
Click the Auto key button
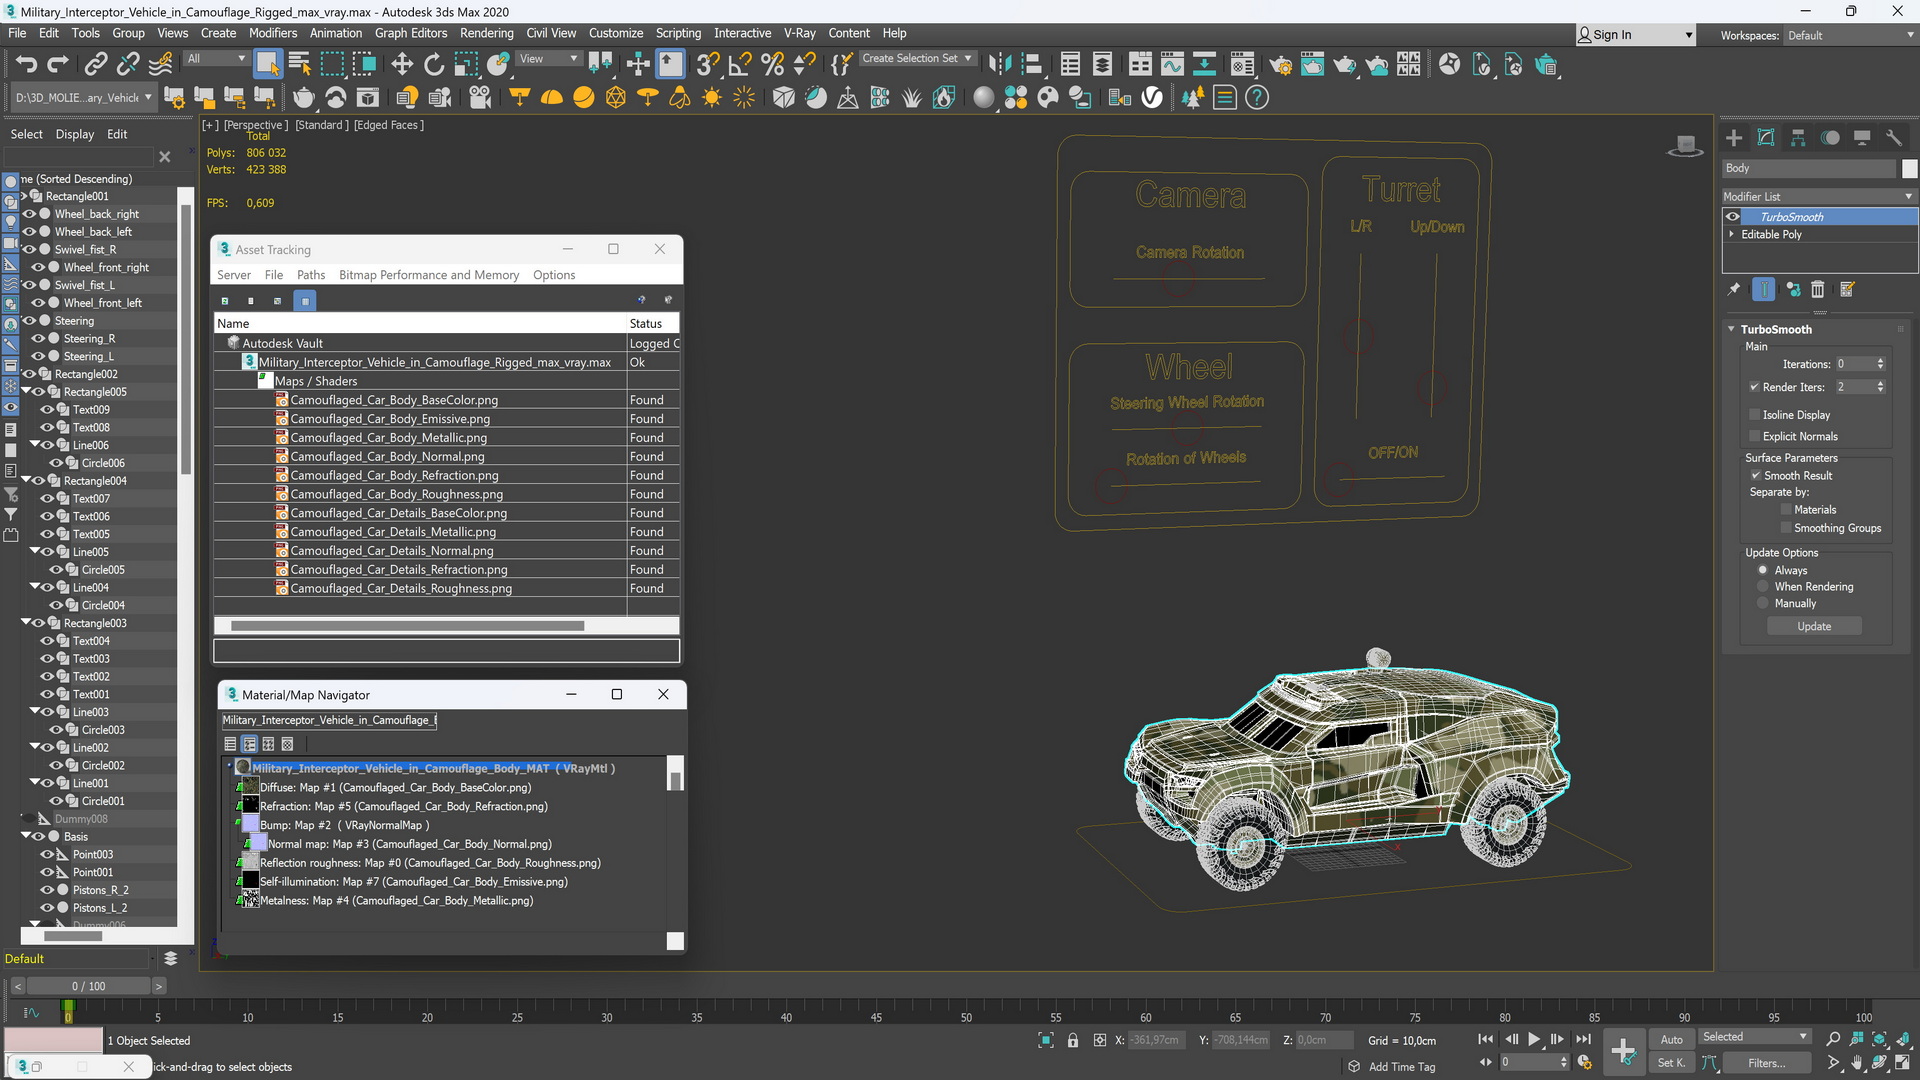click(1671, 1040)
